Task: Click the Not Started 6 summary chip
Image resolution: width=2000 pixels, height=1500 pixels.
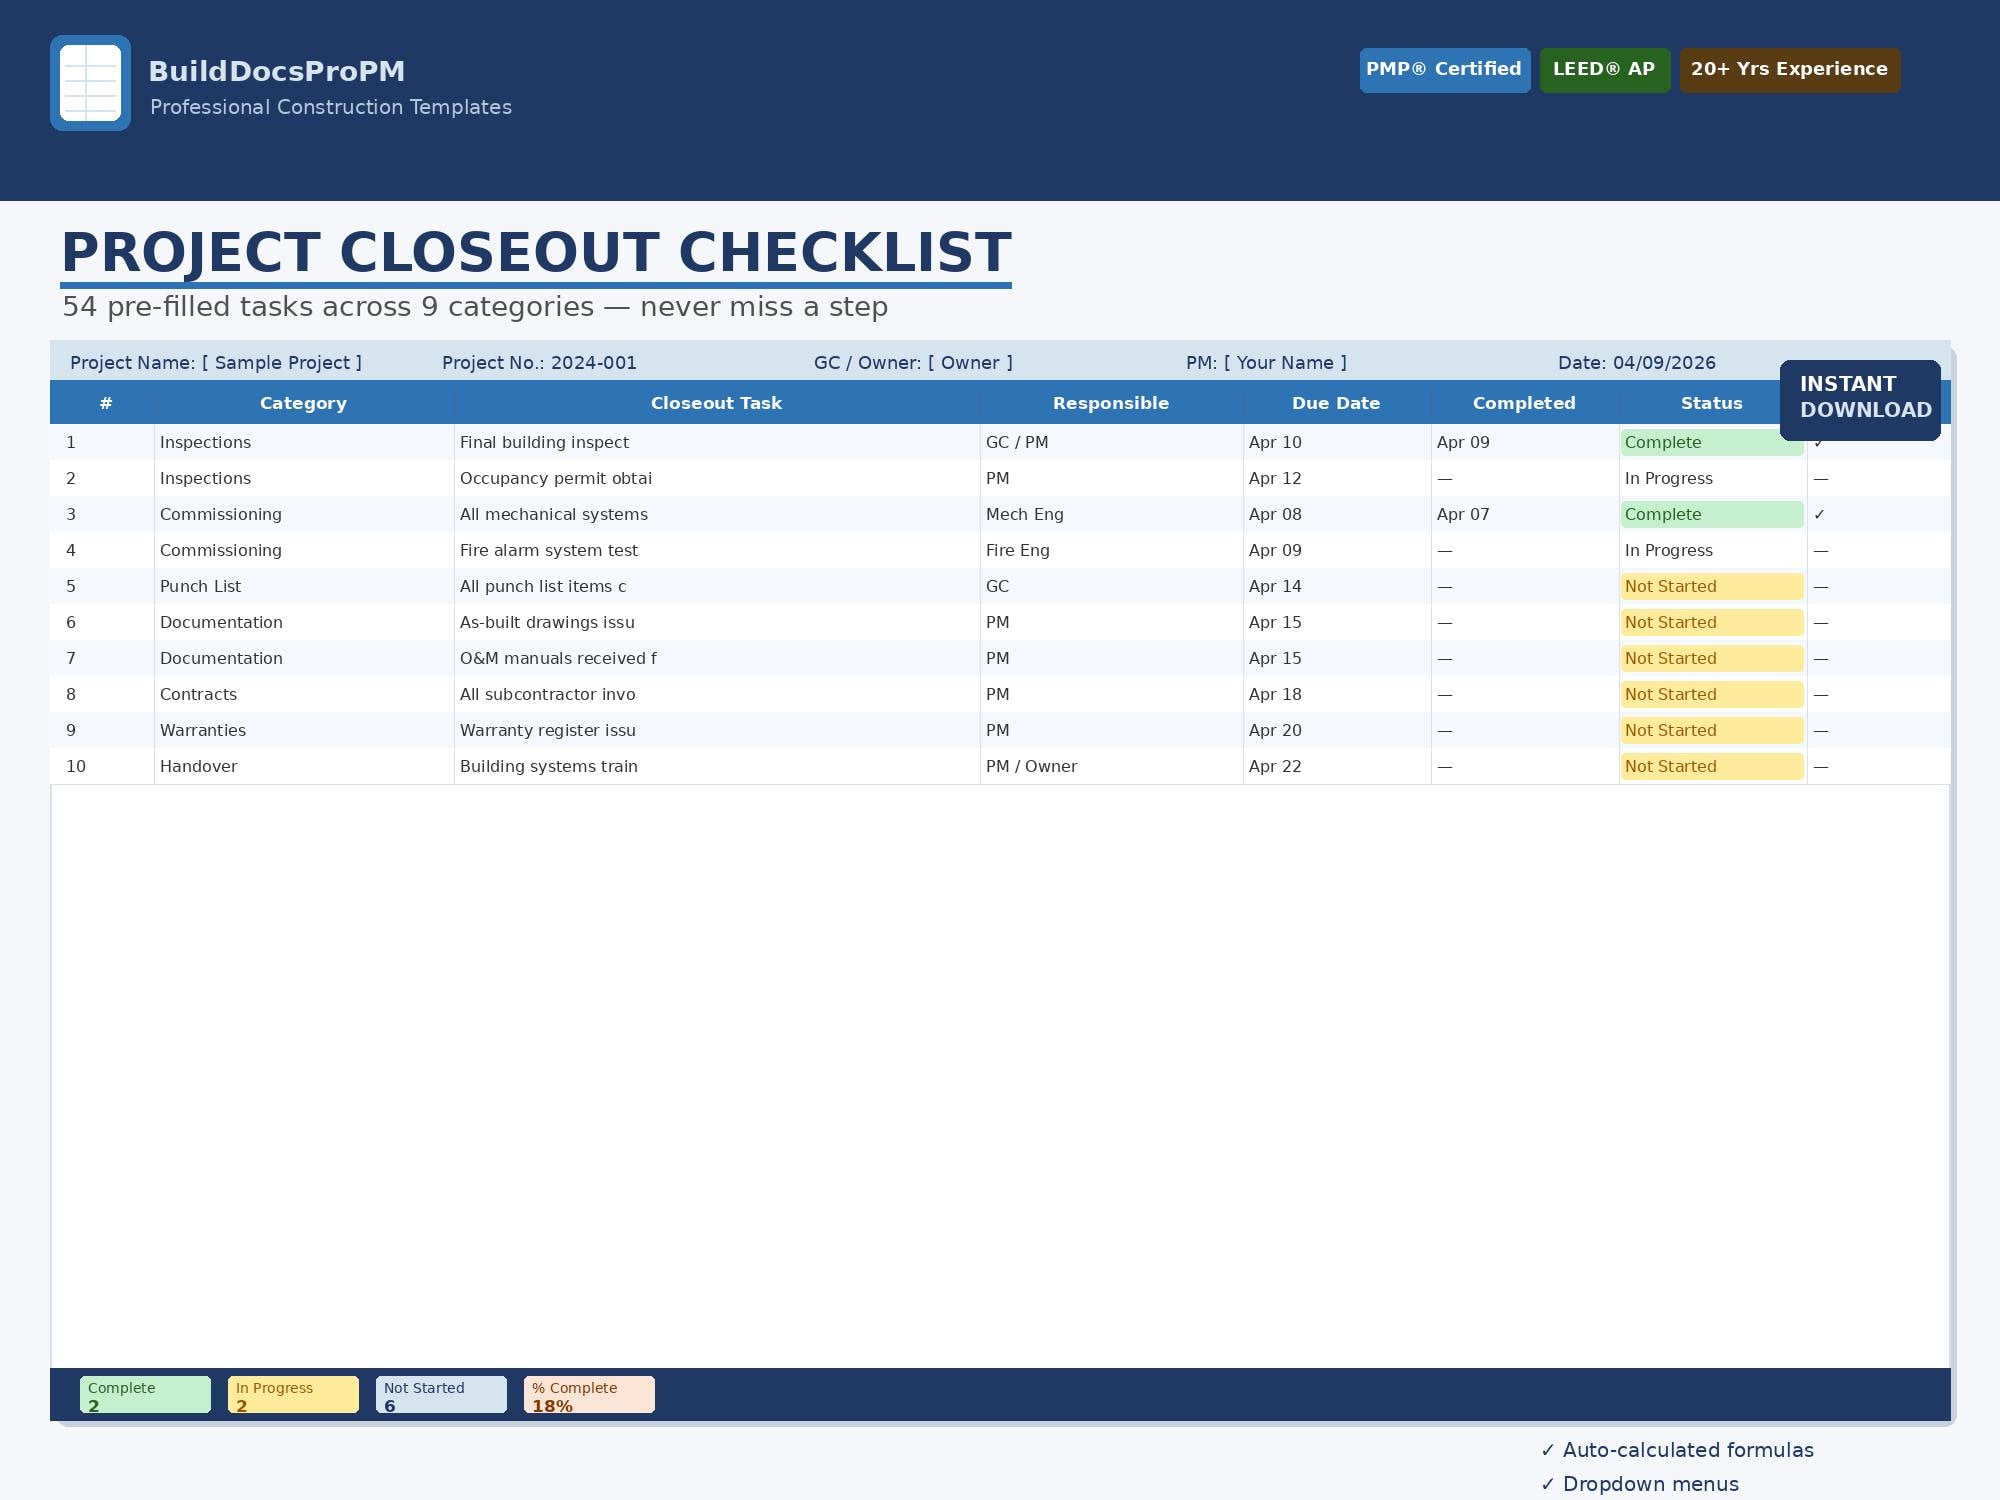Action: [x=441, y=1395]
